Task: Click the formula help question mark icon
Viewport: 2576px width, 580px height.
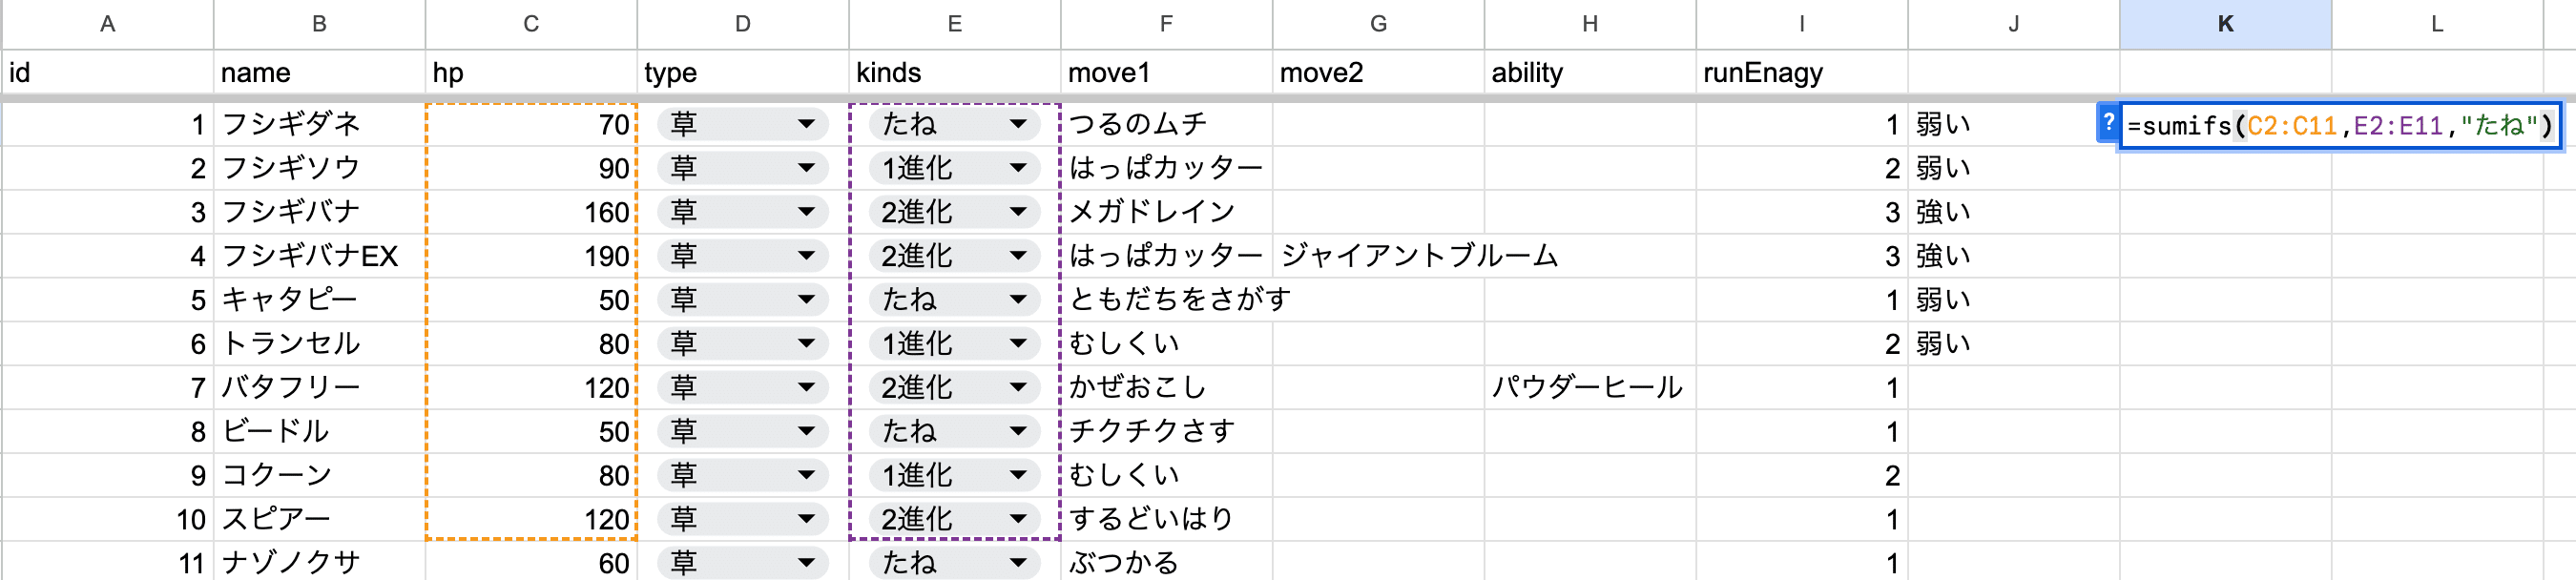Action: 2107,123
